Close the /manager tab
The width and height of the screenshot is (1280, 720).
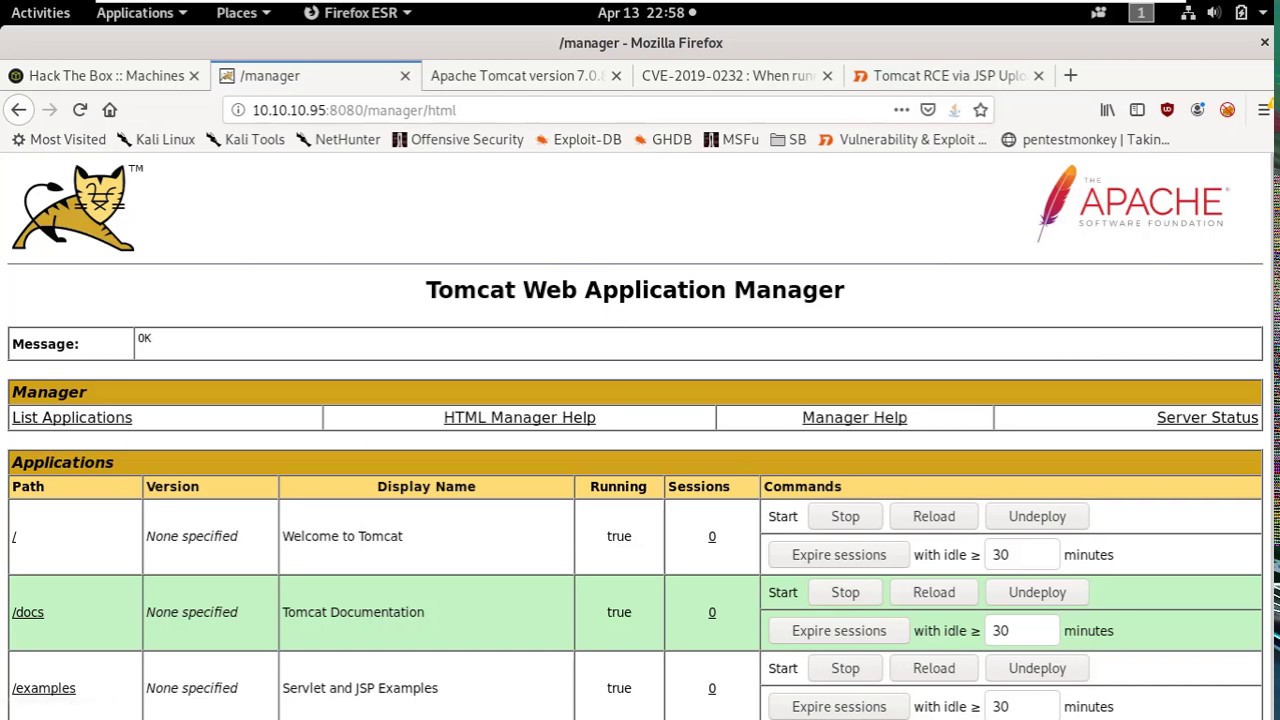(x=405, y=76)
